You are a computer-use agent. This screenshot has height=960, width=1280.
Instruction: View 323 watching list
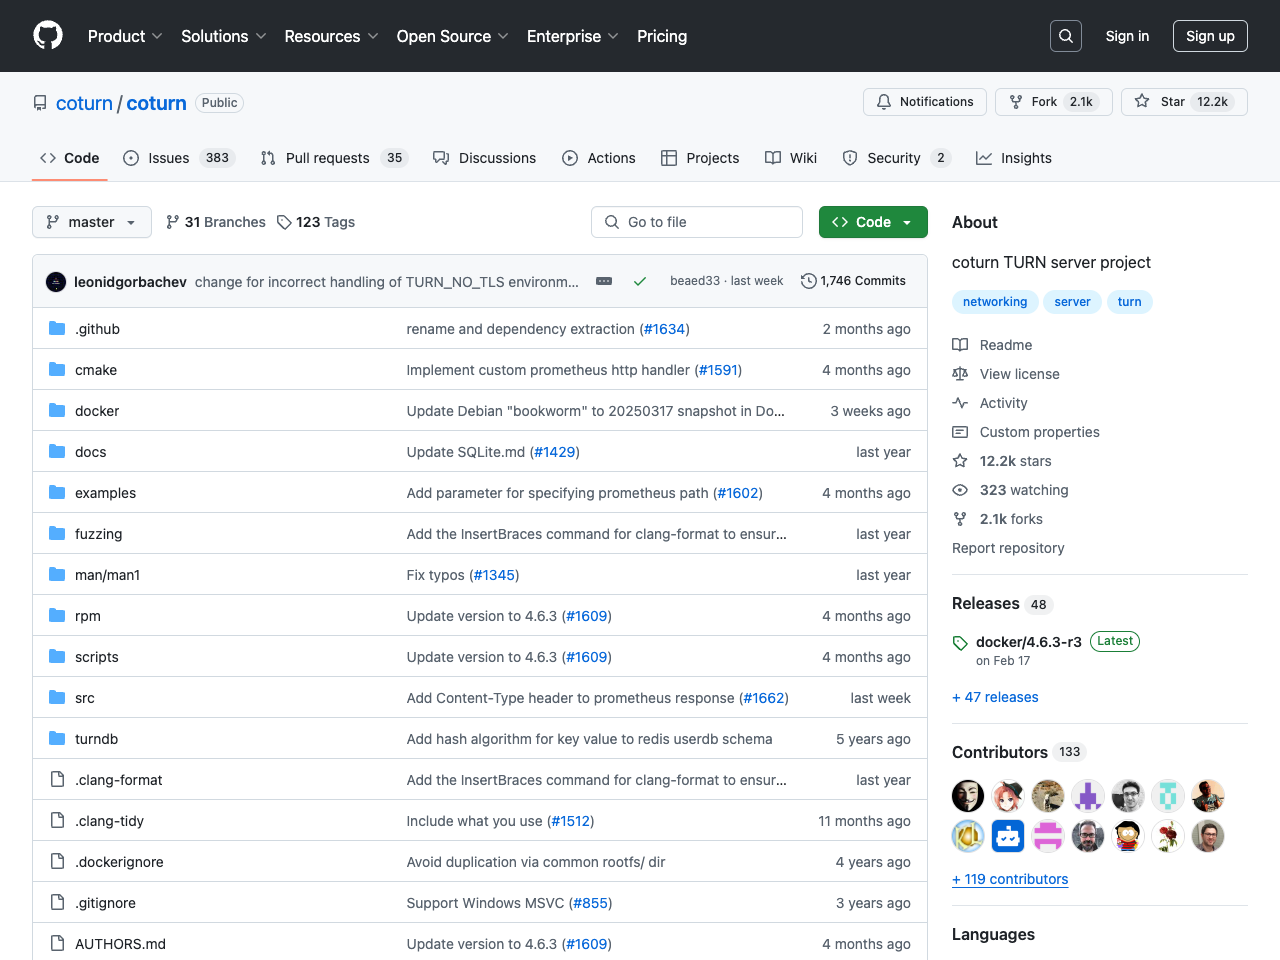coord(1010,490)
